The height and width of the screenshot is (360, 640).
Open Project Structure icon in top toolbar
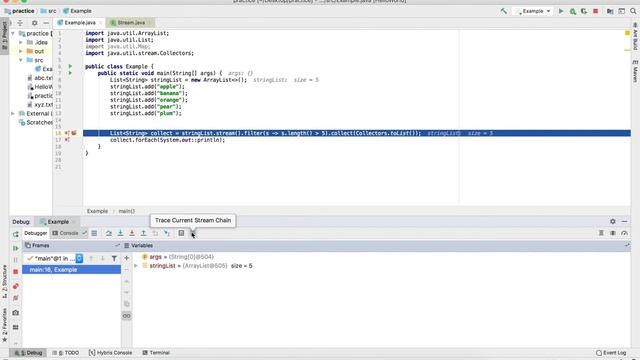click(610, 11)
